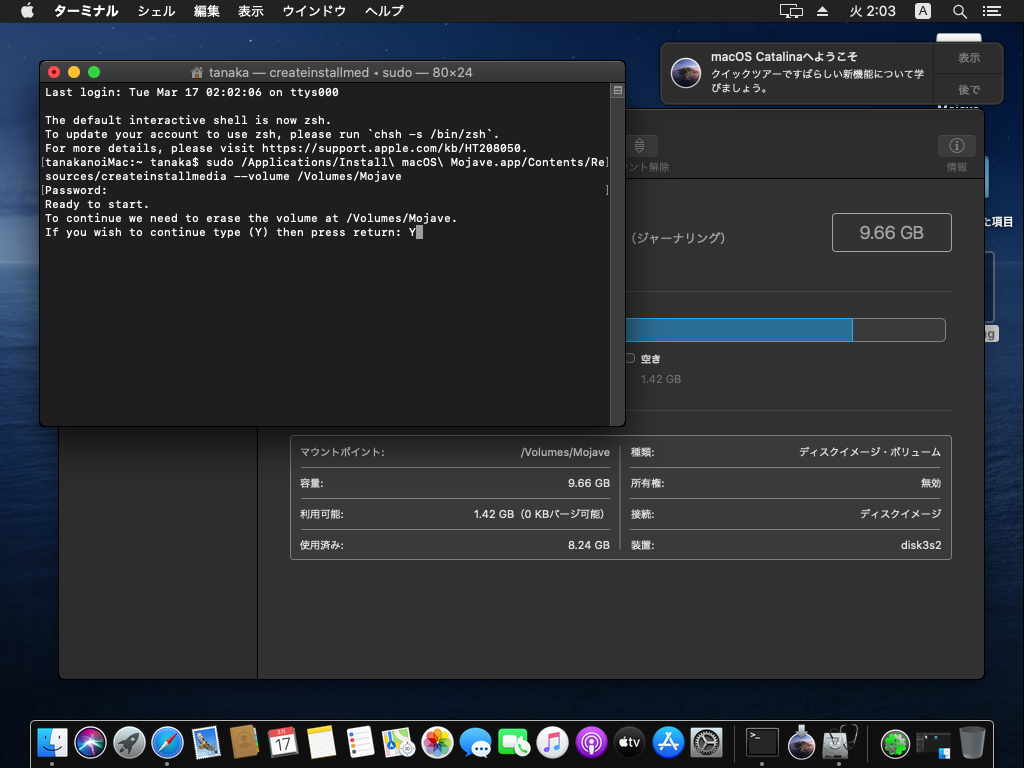1024x768 pixels.
Task: Click Disk Utility info (情報) toolbar icon
Action: pos(957,146)
